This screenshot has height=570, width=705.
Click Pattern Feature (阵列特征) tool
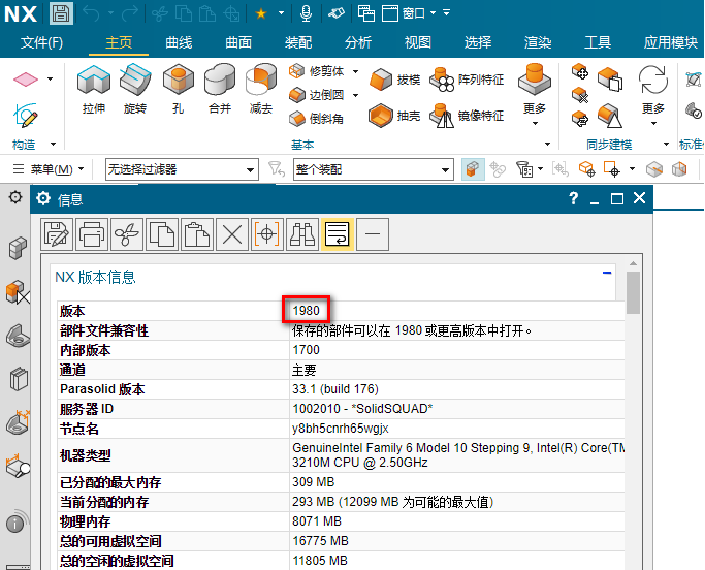(467, 80)
